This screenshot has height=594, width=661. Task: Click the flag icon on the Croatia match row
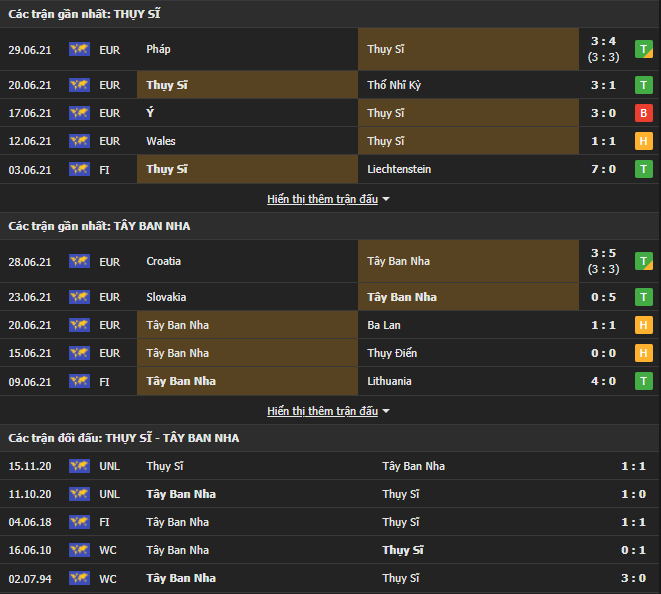[79, 261]
